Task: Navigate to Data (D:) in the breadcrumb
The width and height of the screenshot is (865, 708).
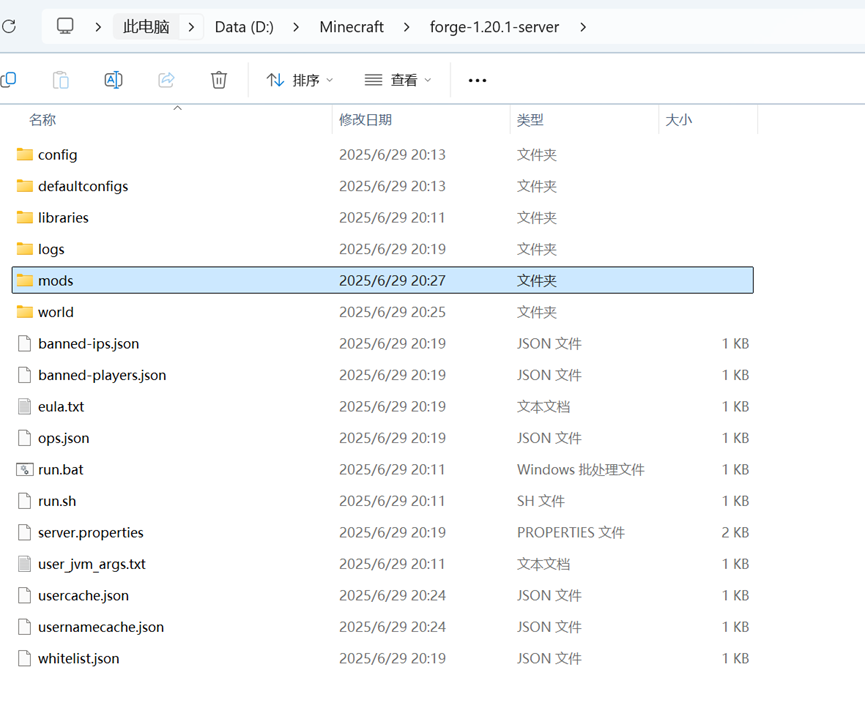Action: (x=244, y=26)
